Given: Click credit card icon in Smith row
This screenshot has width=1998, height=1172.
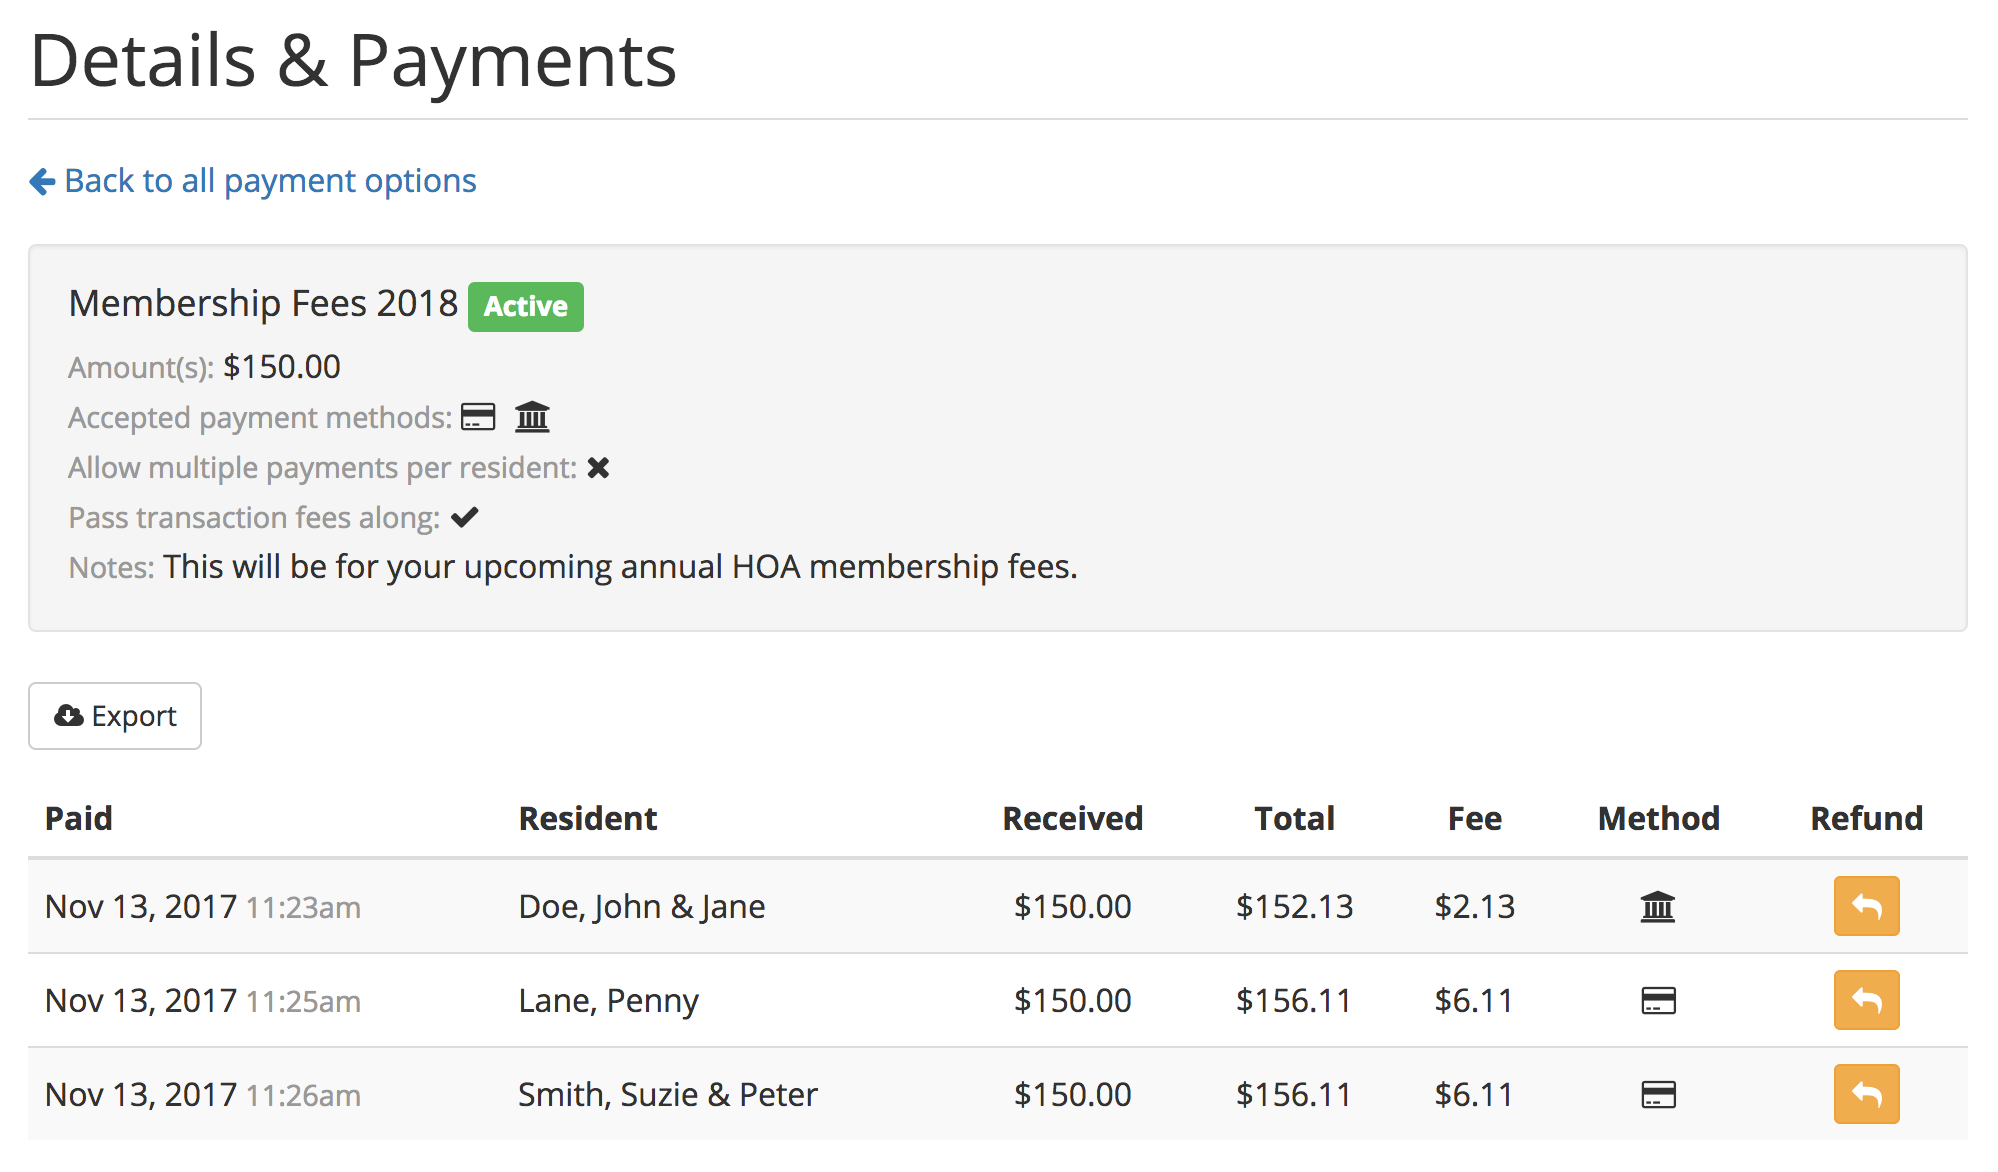Looking at the screenshot, I should [1658, 1094].
